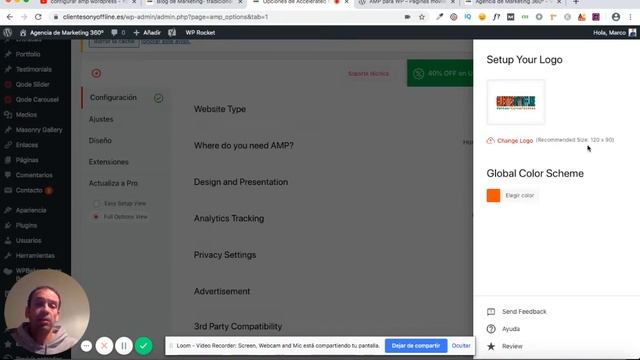The width and height of the screenshot is (640, 360).
Task: Click the 40% OFF green banner
Action: 440,73
